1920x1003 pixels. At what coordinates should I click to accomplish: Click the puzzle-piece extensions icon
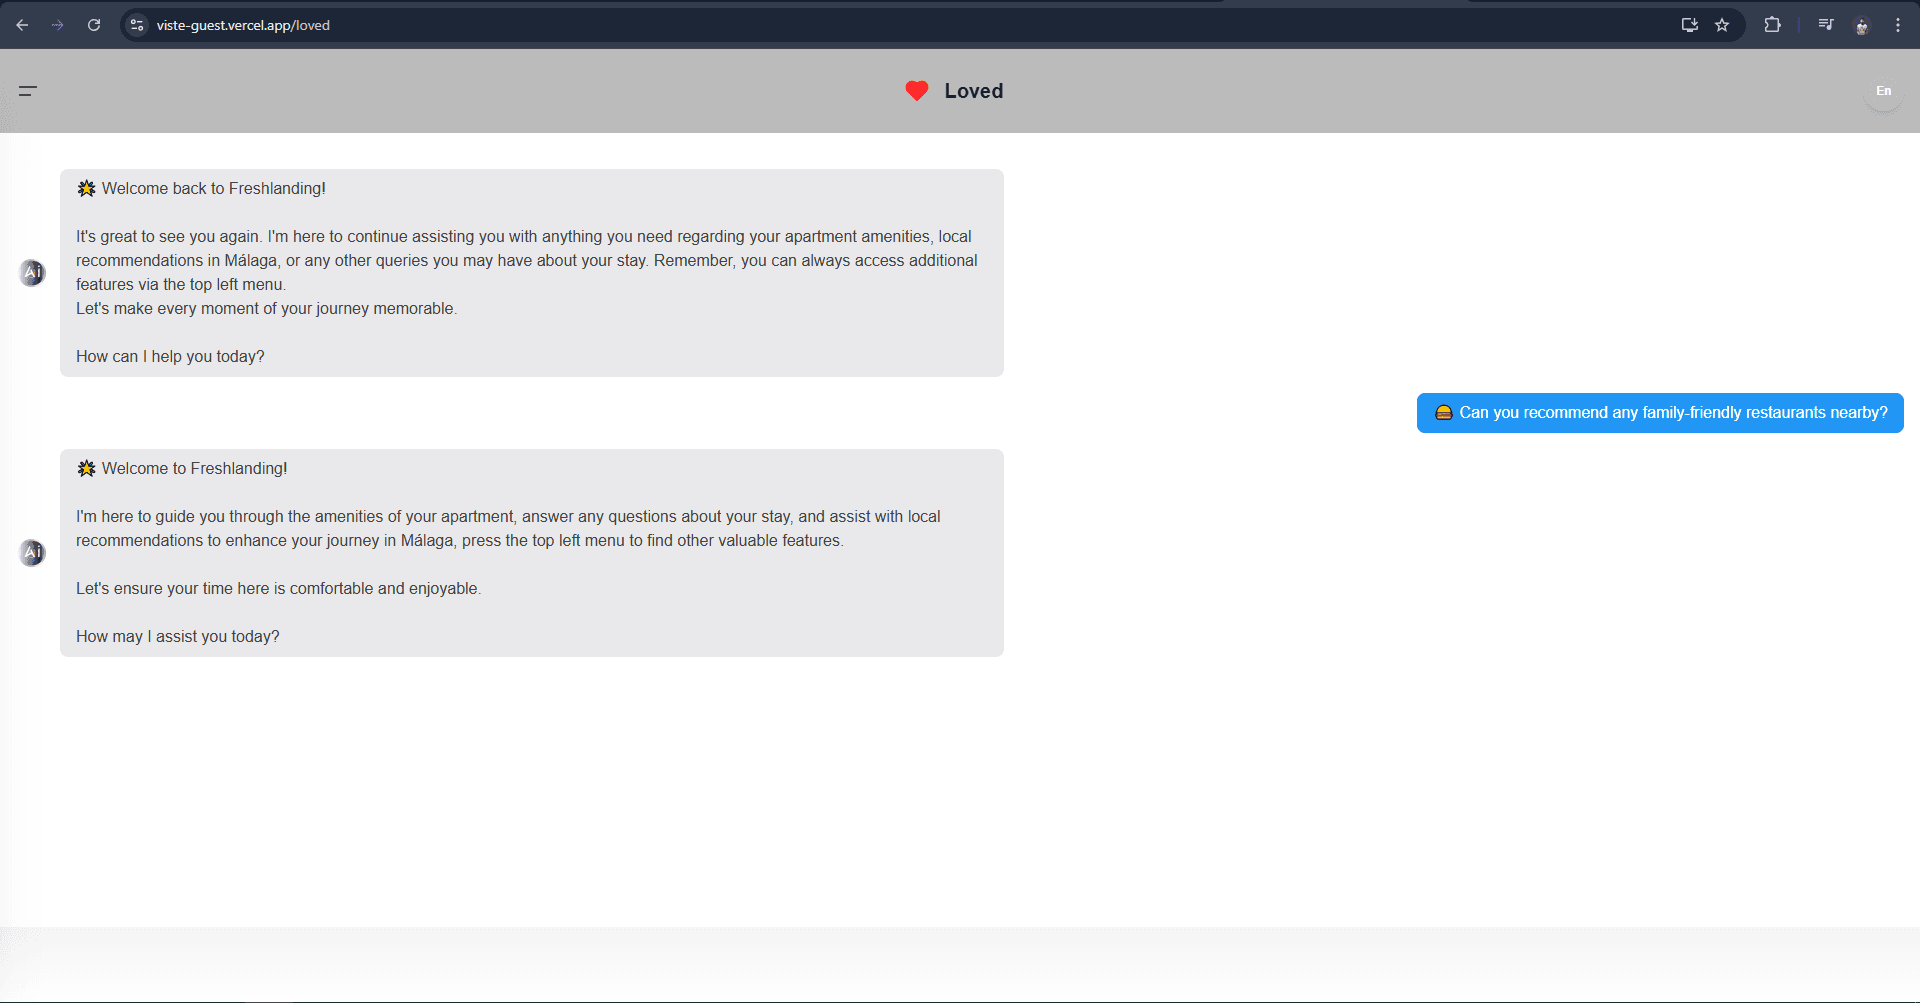(x=1773, y=25)
